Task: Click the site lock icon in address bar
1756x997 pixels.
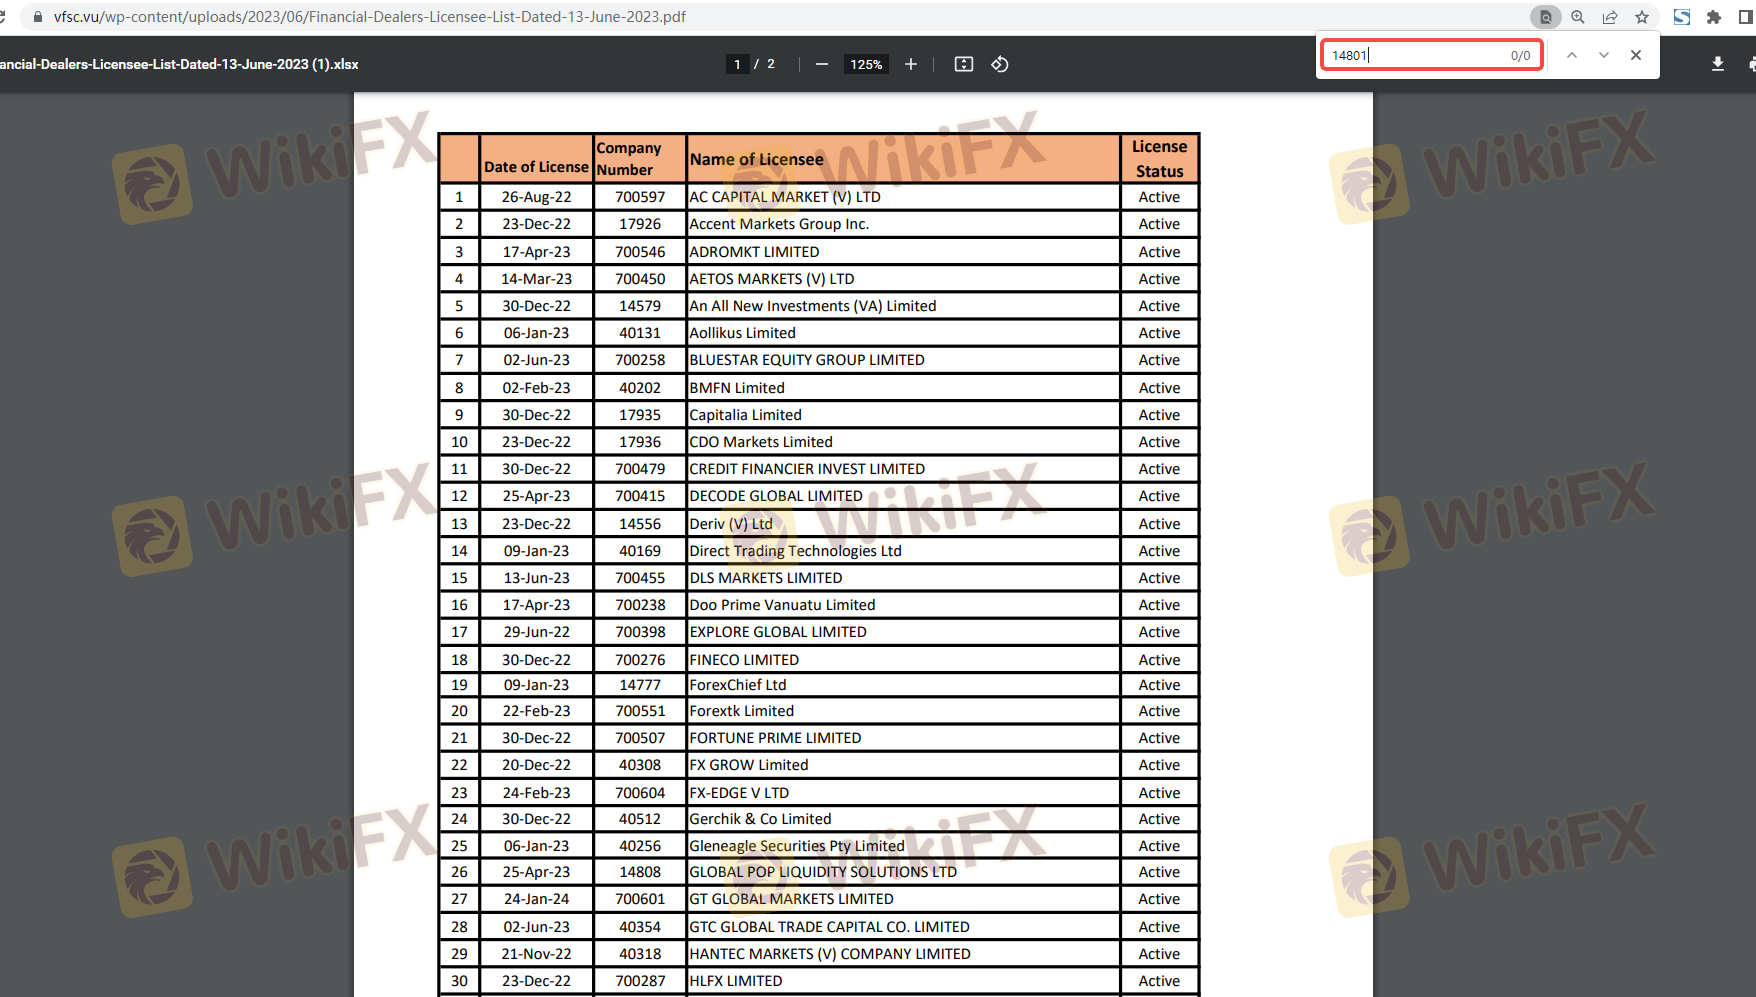Action: (38, 17)
